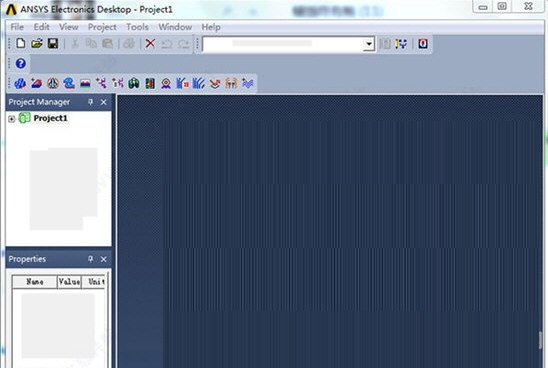The height and width of the screenshot is (368, 548).
Task: Open the Window menu
Action: [175, 27]
